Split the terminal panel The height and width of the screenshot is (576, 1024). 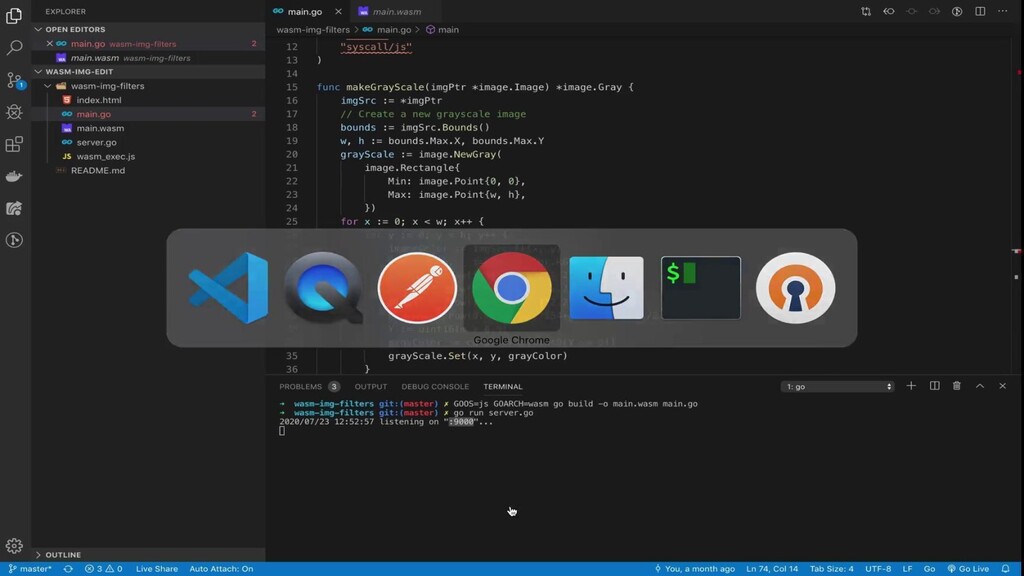[x=934, y=386]
